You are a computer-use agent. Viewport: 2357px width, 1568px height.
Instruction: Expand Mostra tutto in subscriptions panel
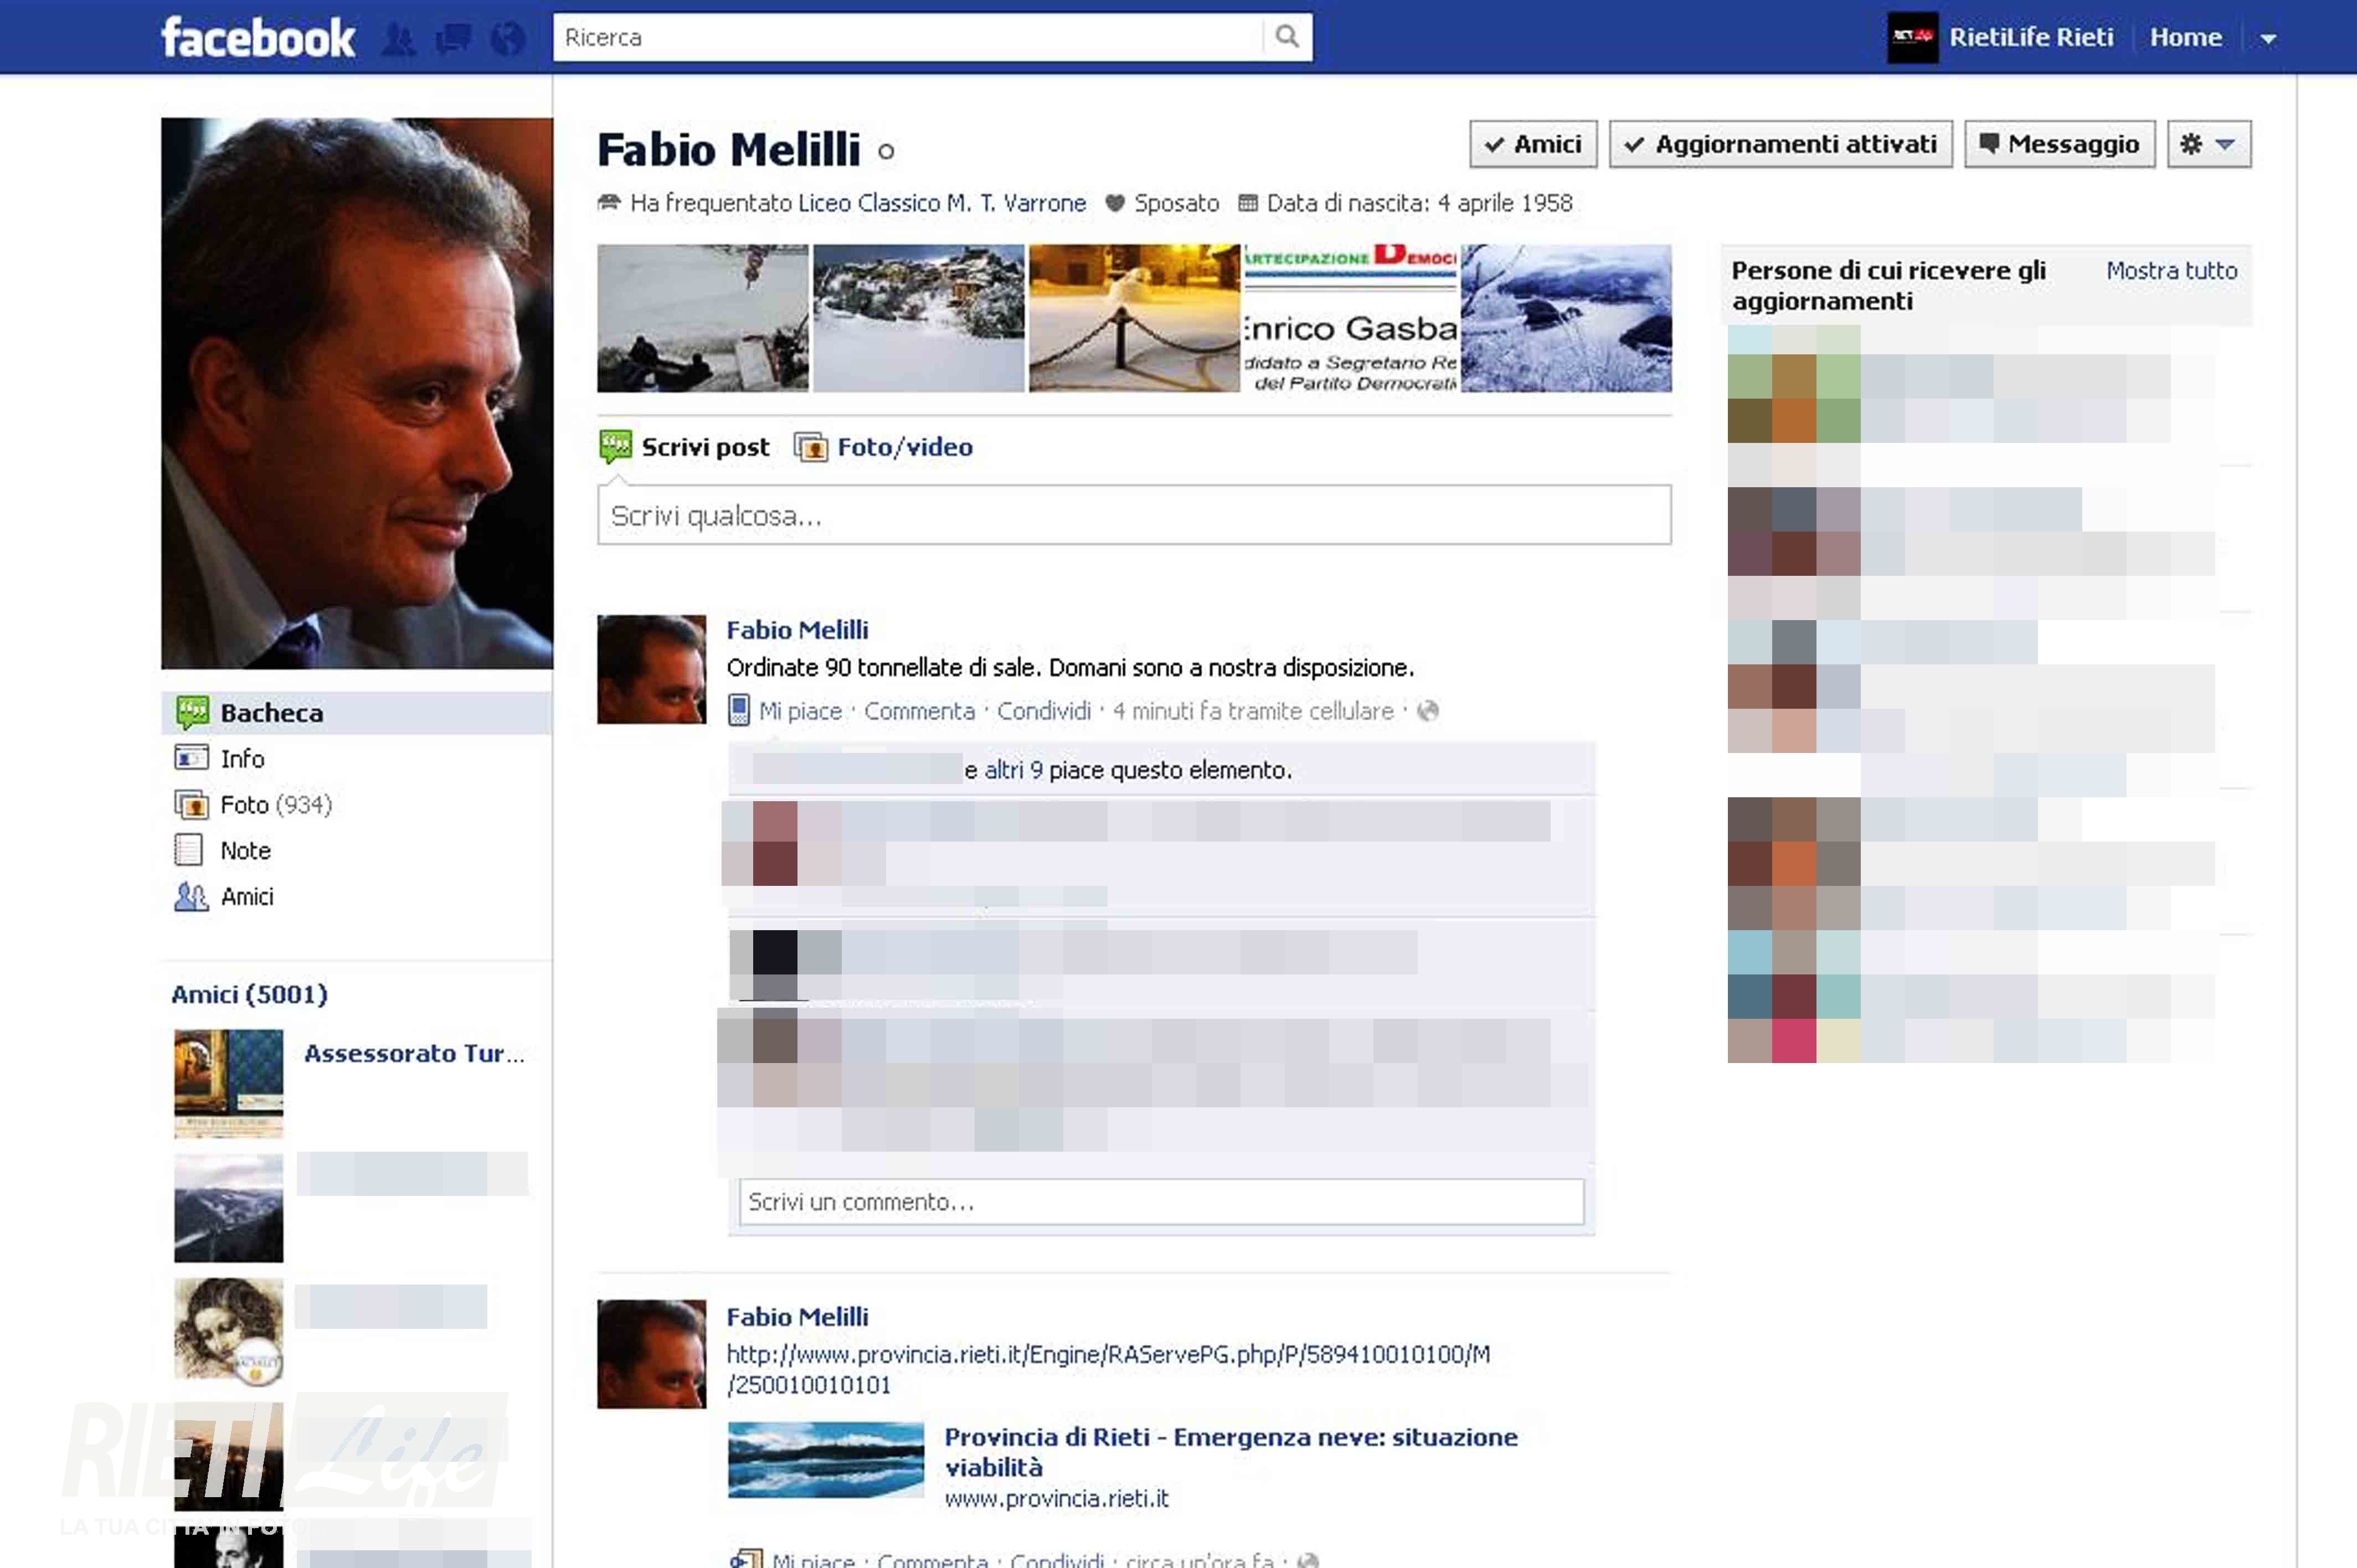coord(2171,270)
